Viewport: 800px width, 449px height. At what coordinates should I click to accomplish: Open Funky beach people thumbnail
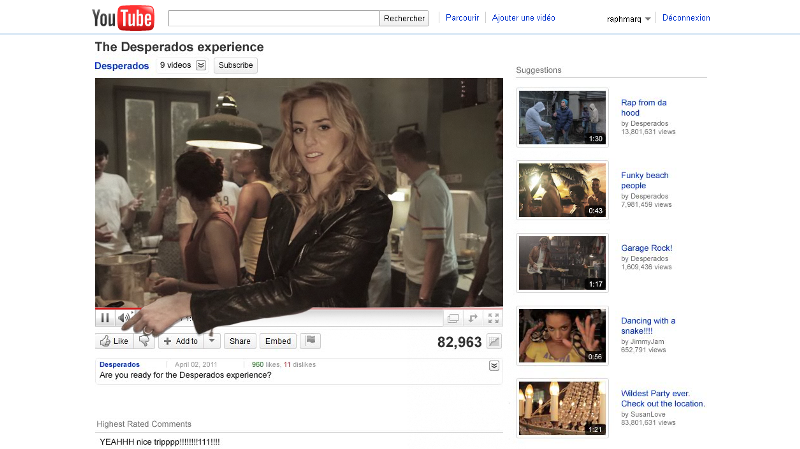[562, 190]
